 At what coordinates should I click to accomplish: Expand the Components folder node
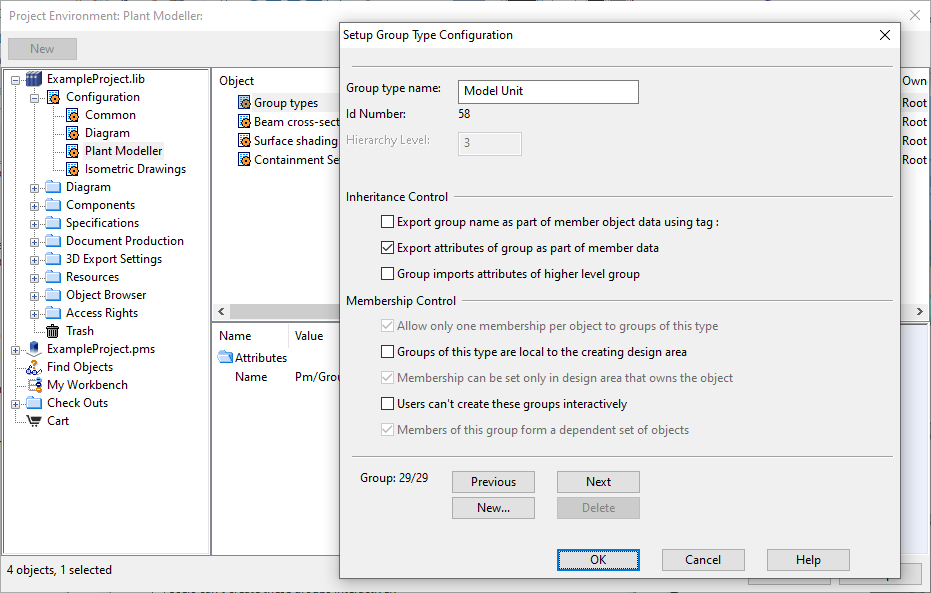click(35, 205)
